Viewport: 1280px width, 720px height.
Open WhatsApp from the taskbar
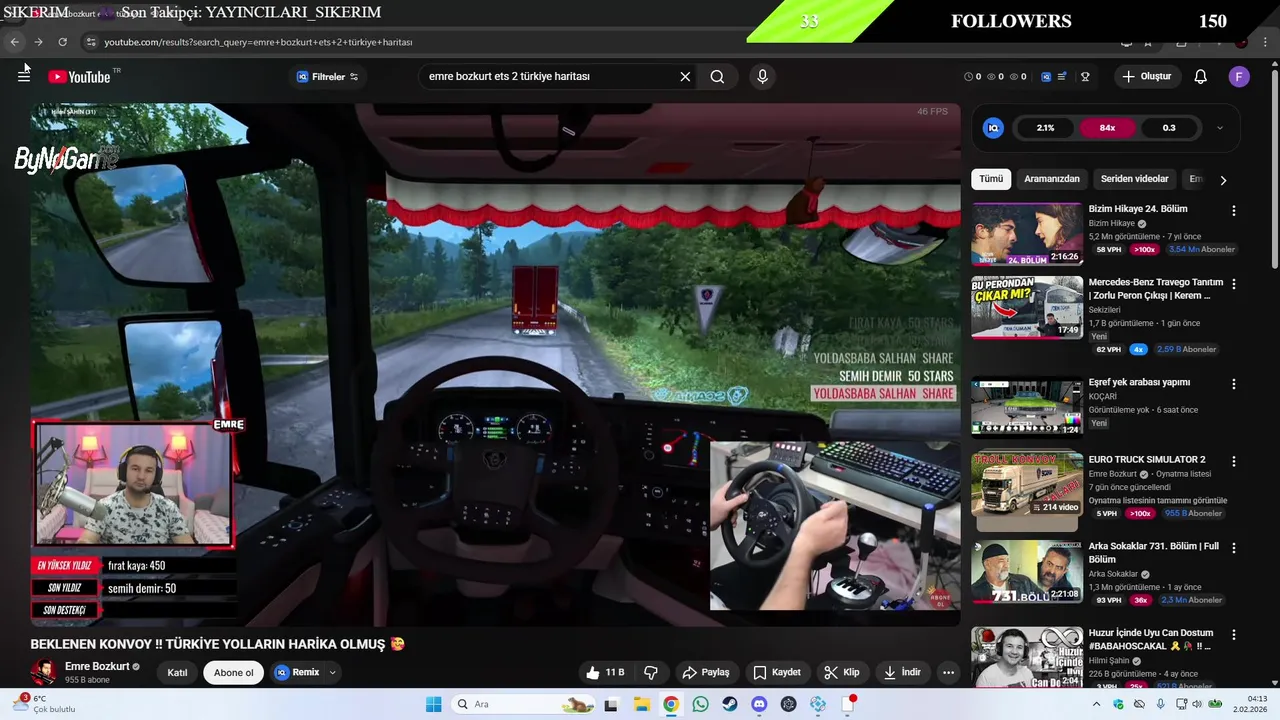tap(700, 704)
